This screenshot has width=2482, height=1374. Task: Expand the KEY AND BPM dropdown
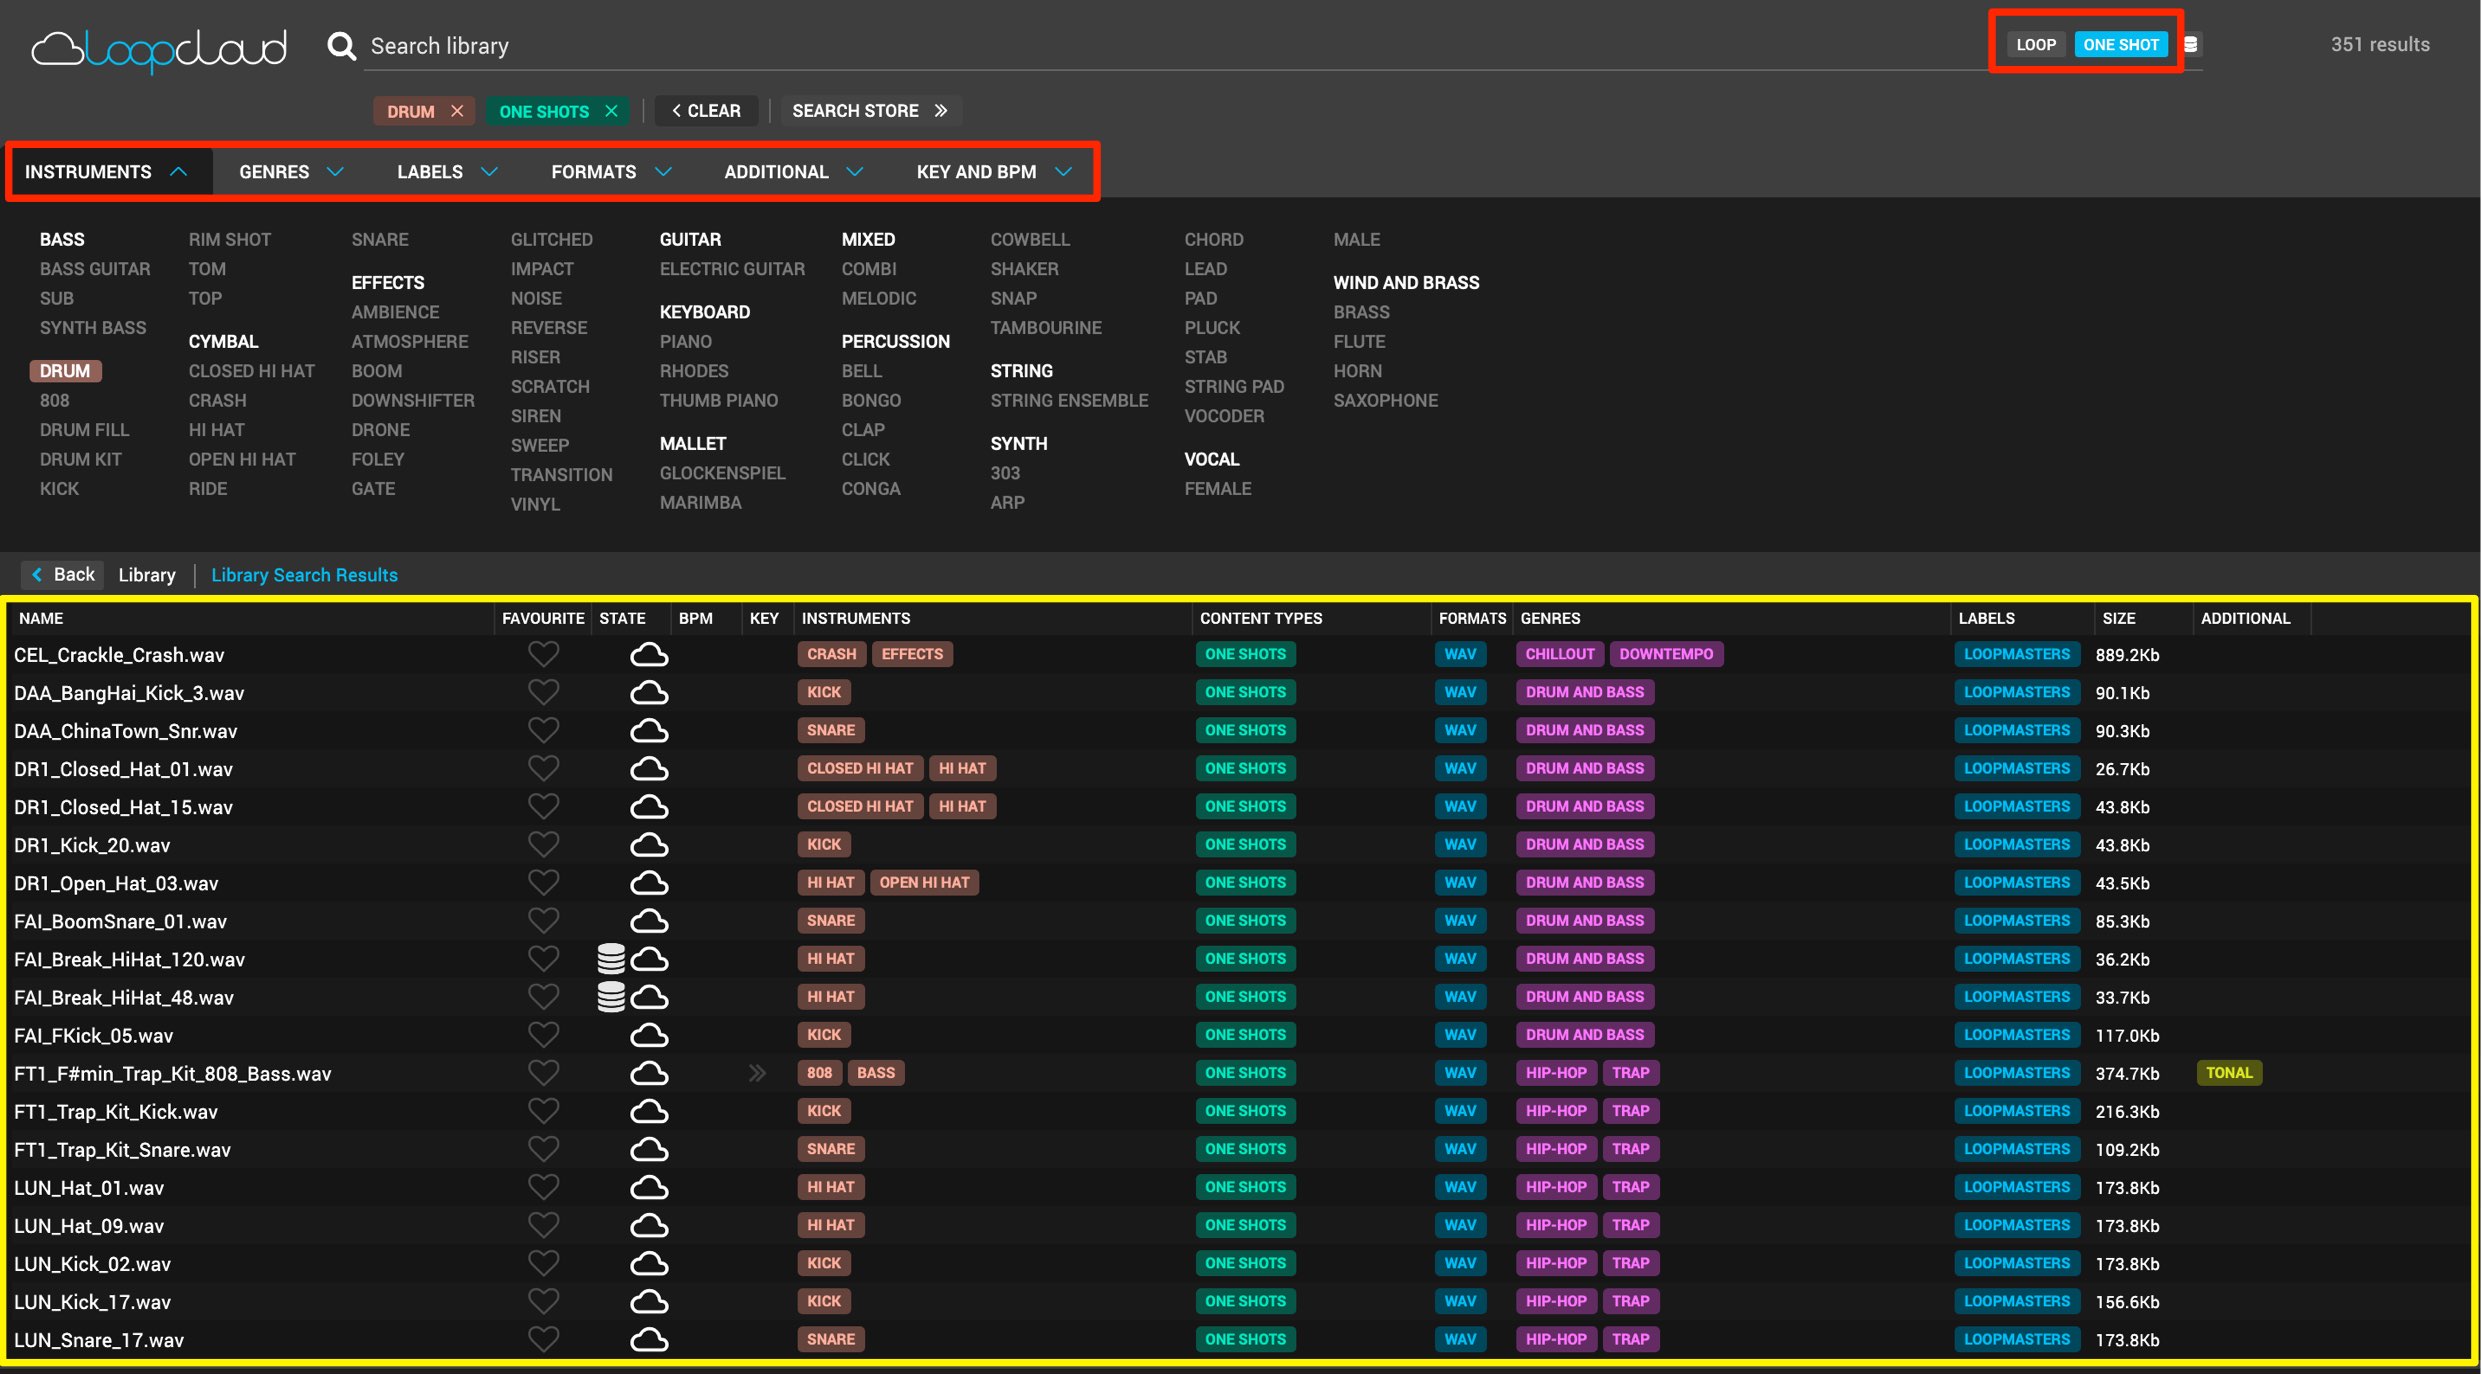click(994, 172)
